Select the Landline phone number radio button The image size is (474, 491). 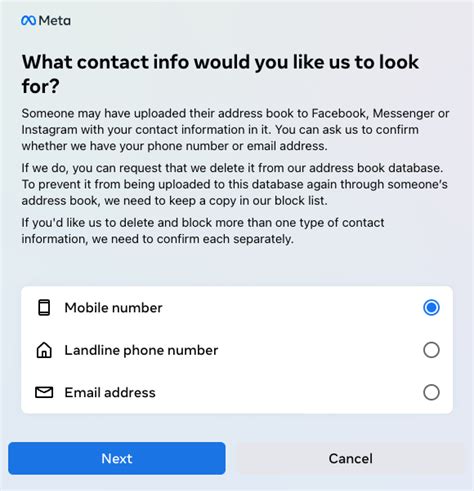coord(431,350)
